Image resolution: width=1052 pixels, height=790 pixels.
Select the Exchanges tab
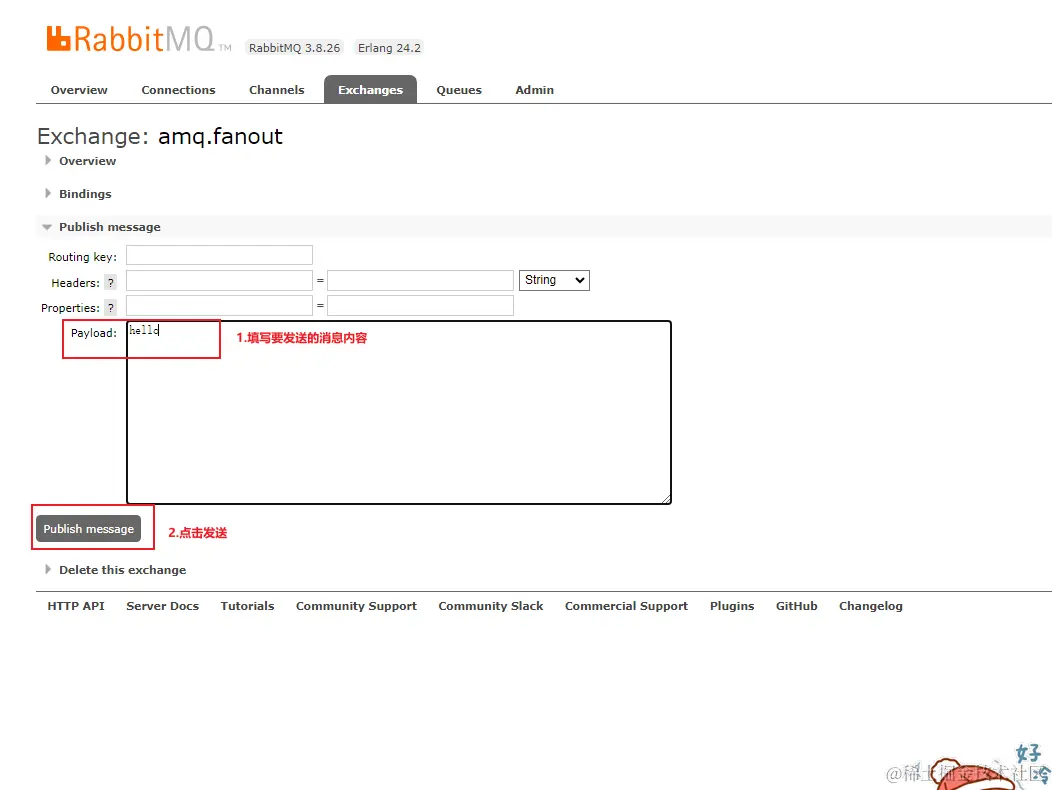coord(370,90)
